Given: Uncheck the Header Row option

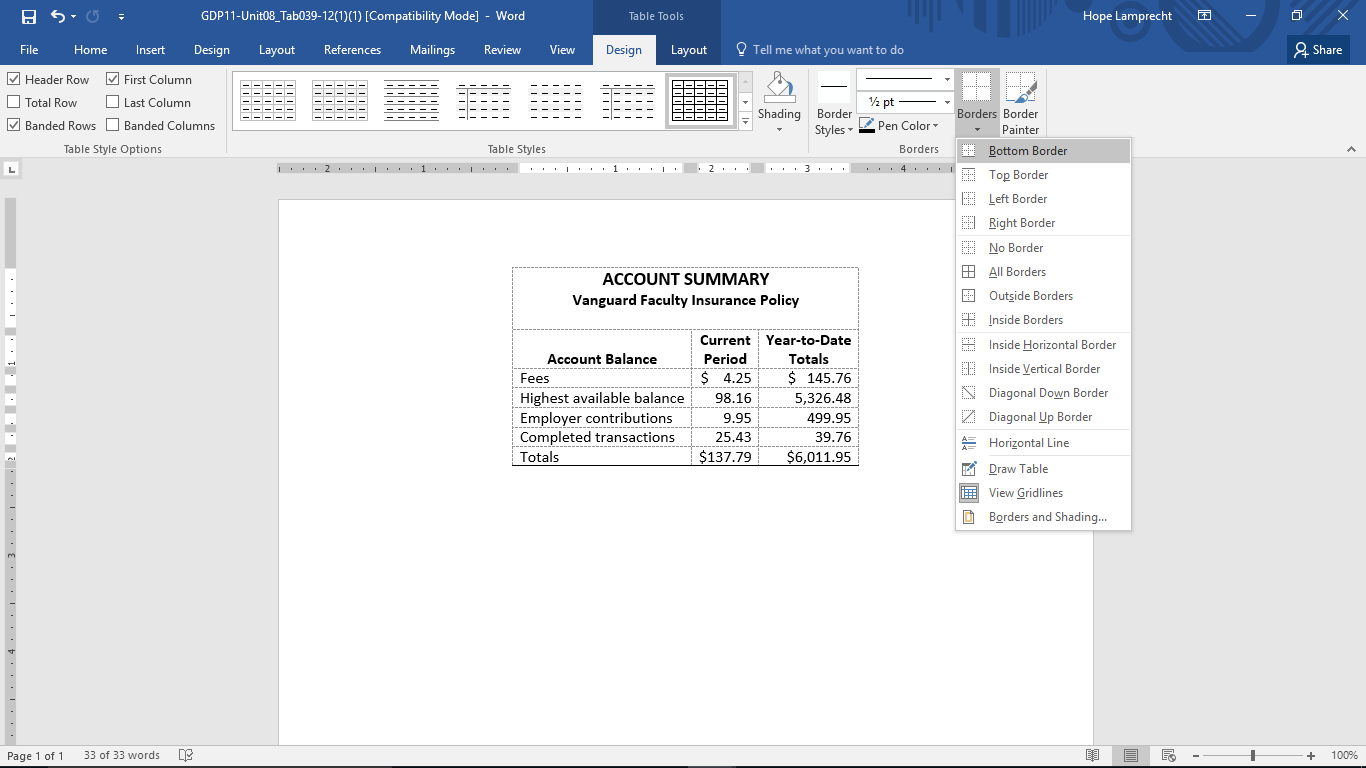Looking at the screenshot, I should (14, 78).
